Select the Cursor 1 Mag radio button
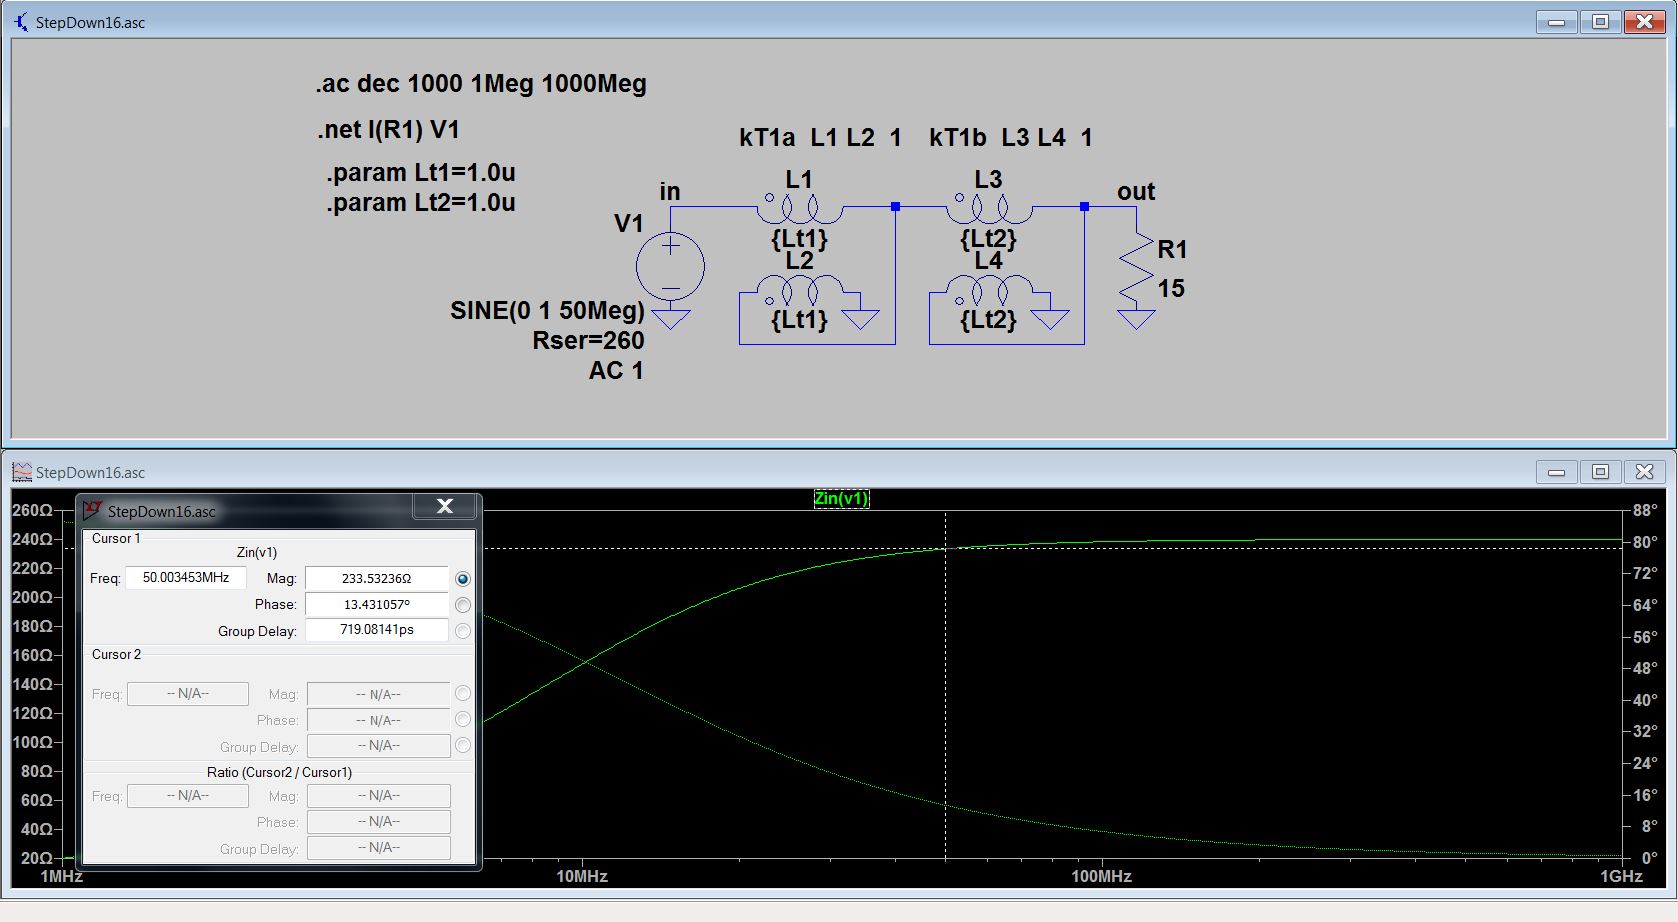1678x922 pixels. (x=462, y=579)
